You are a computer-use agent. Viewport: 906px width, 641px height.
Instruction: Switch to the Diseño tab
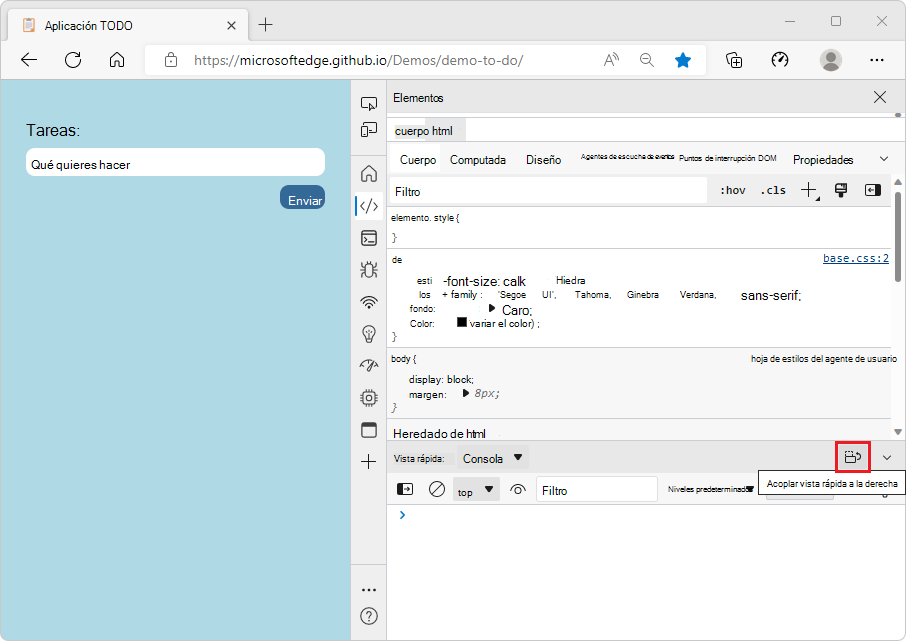(543, 160)
